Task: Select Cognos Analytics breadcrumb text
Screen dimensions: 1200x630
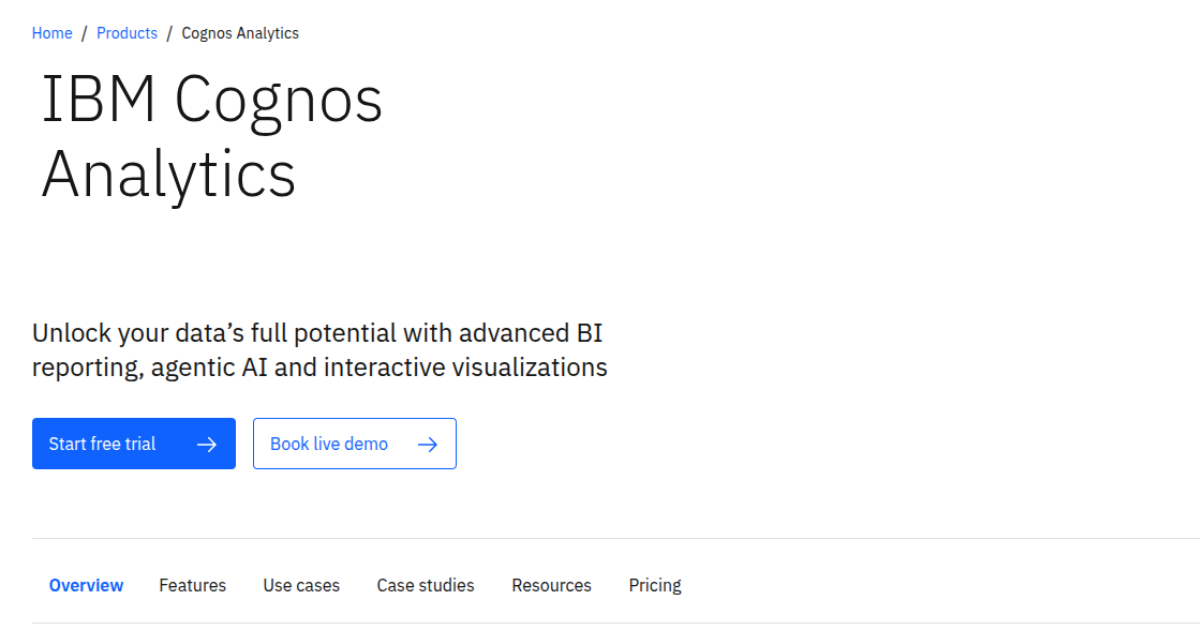Action: 240,33
